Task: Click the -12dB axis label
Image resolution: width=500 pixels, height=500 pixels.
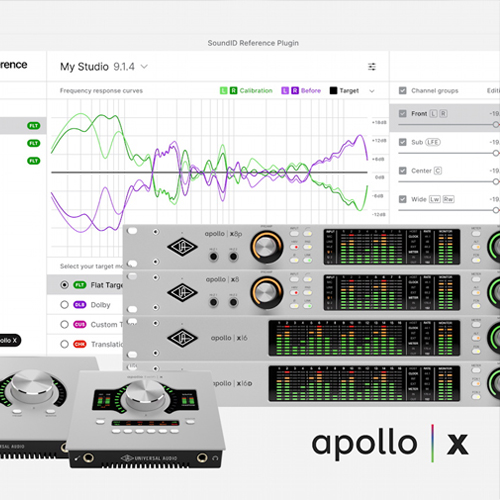Action: tap(379, 214)
